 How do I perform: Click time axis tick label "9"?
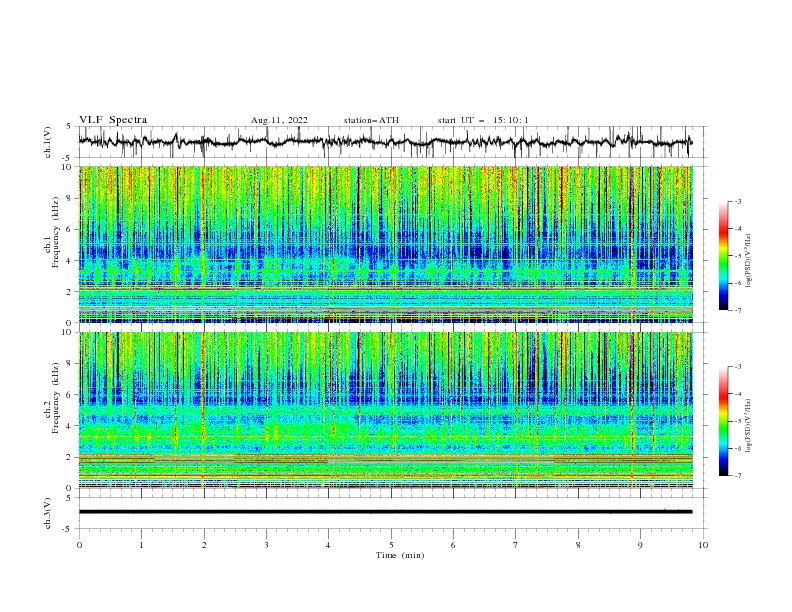pyautogui.click(x=640, y=545)
